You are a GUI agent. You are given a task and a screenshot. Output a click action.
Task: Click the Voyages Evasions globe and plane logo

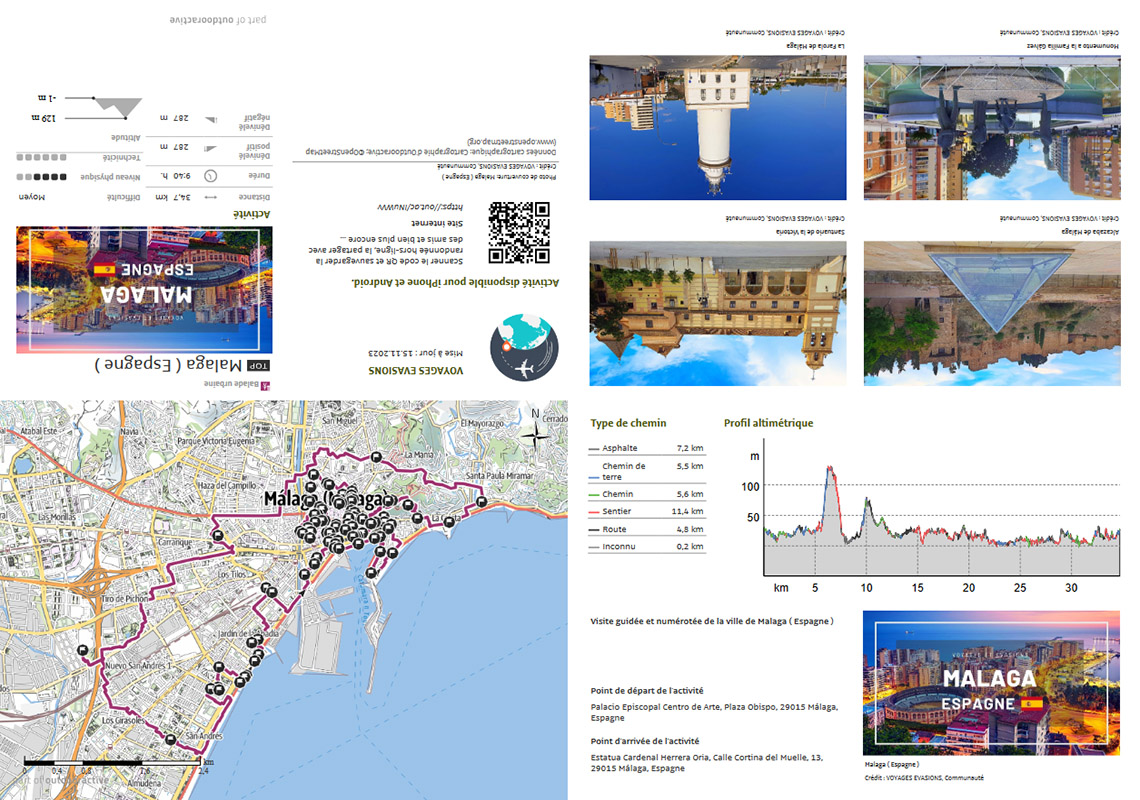(x=524, y=348)
